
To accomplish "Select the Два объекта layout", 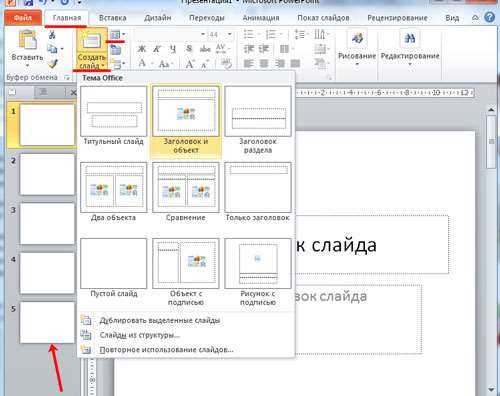I will [113, 192].
